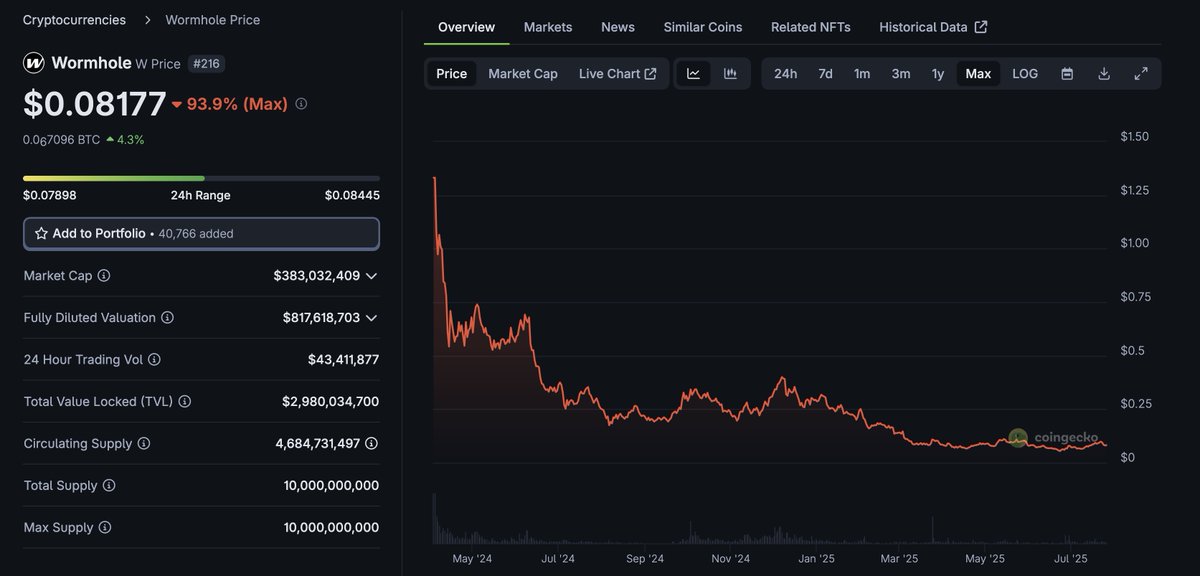Toggle LOG scale on chart

(1025, 73)
